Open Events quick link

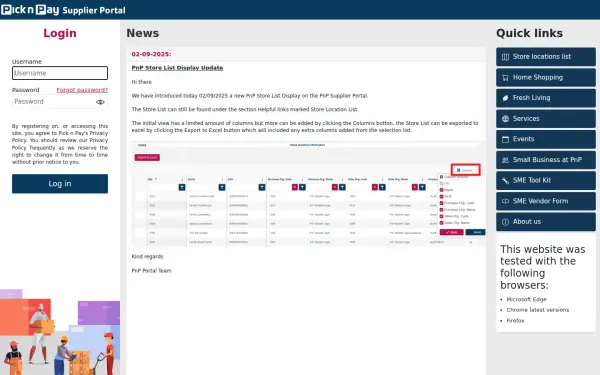coord(546,139)
